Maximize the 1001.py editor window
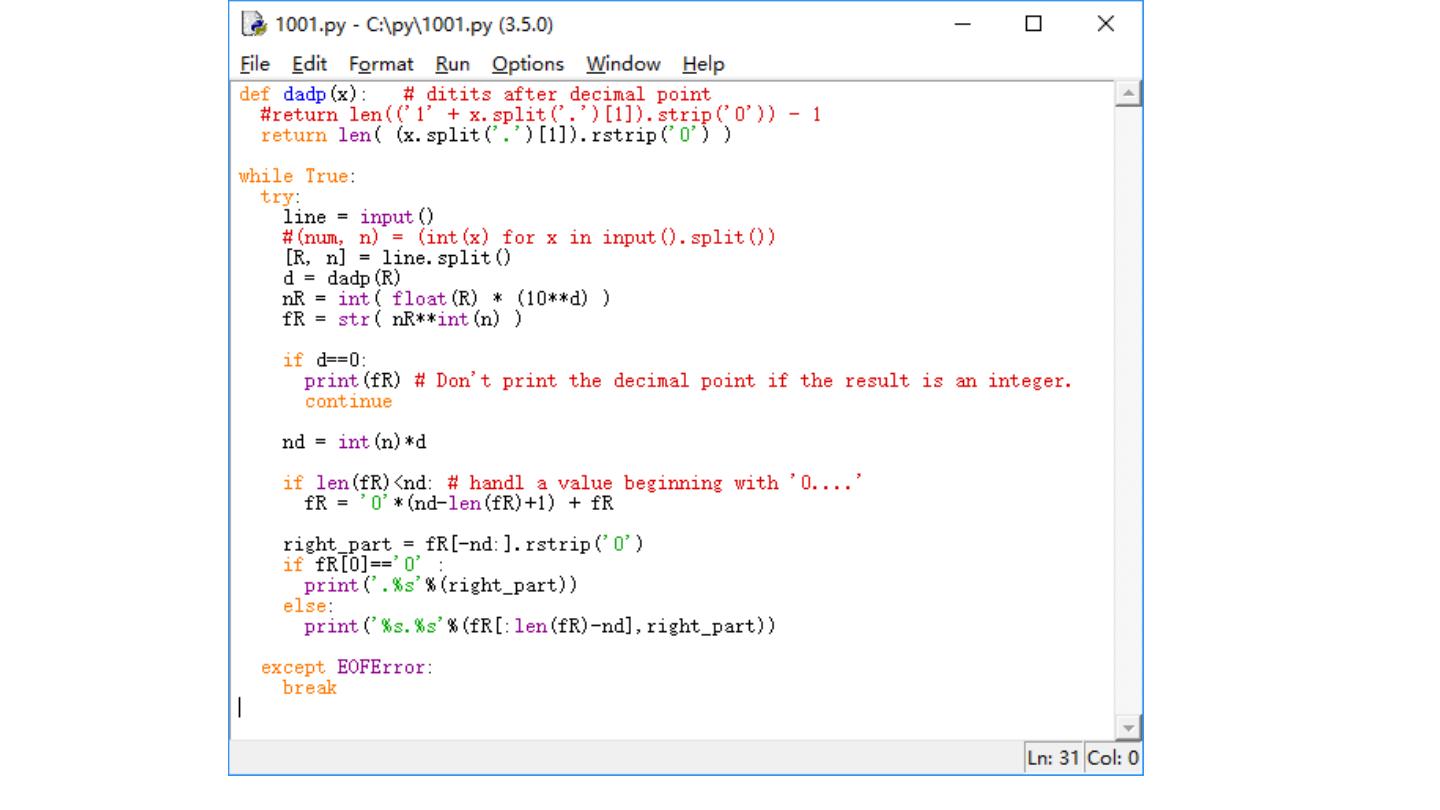Image resolution: width=1440 pixels, height=810 pixels. click(1034, 24)
